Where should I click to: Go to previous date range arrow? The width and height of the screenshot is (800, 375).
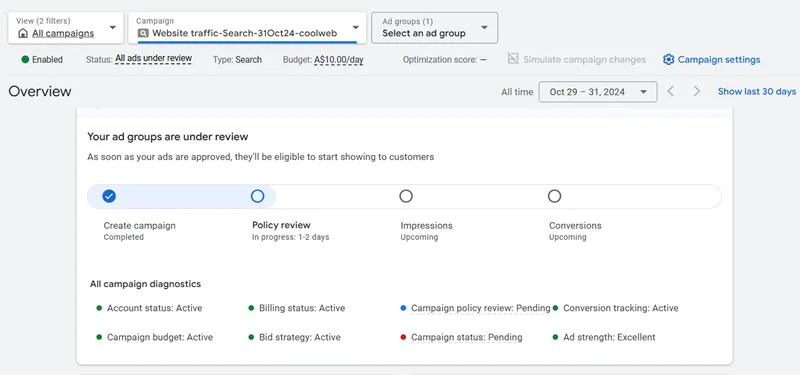coord(671,91)
